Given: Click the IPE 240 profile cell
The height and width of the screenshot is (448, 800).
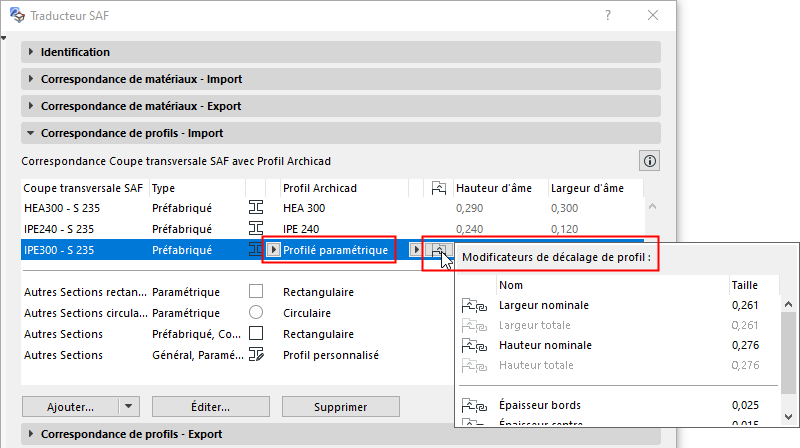Looking at the screenshot, I should coord(301,229).
